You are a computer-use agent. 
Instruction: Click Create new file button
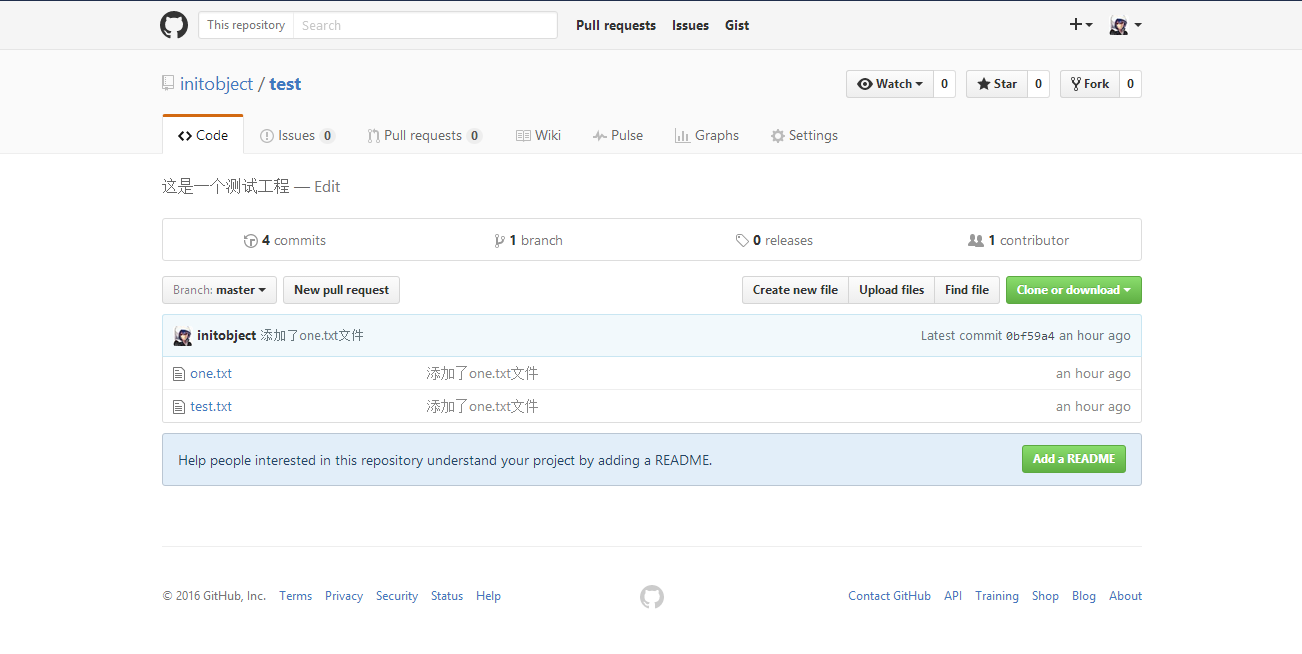[795, 290]
